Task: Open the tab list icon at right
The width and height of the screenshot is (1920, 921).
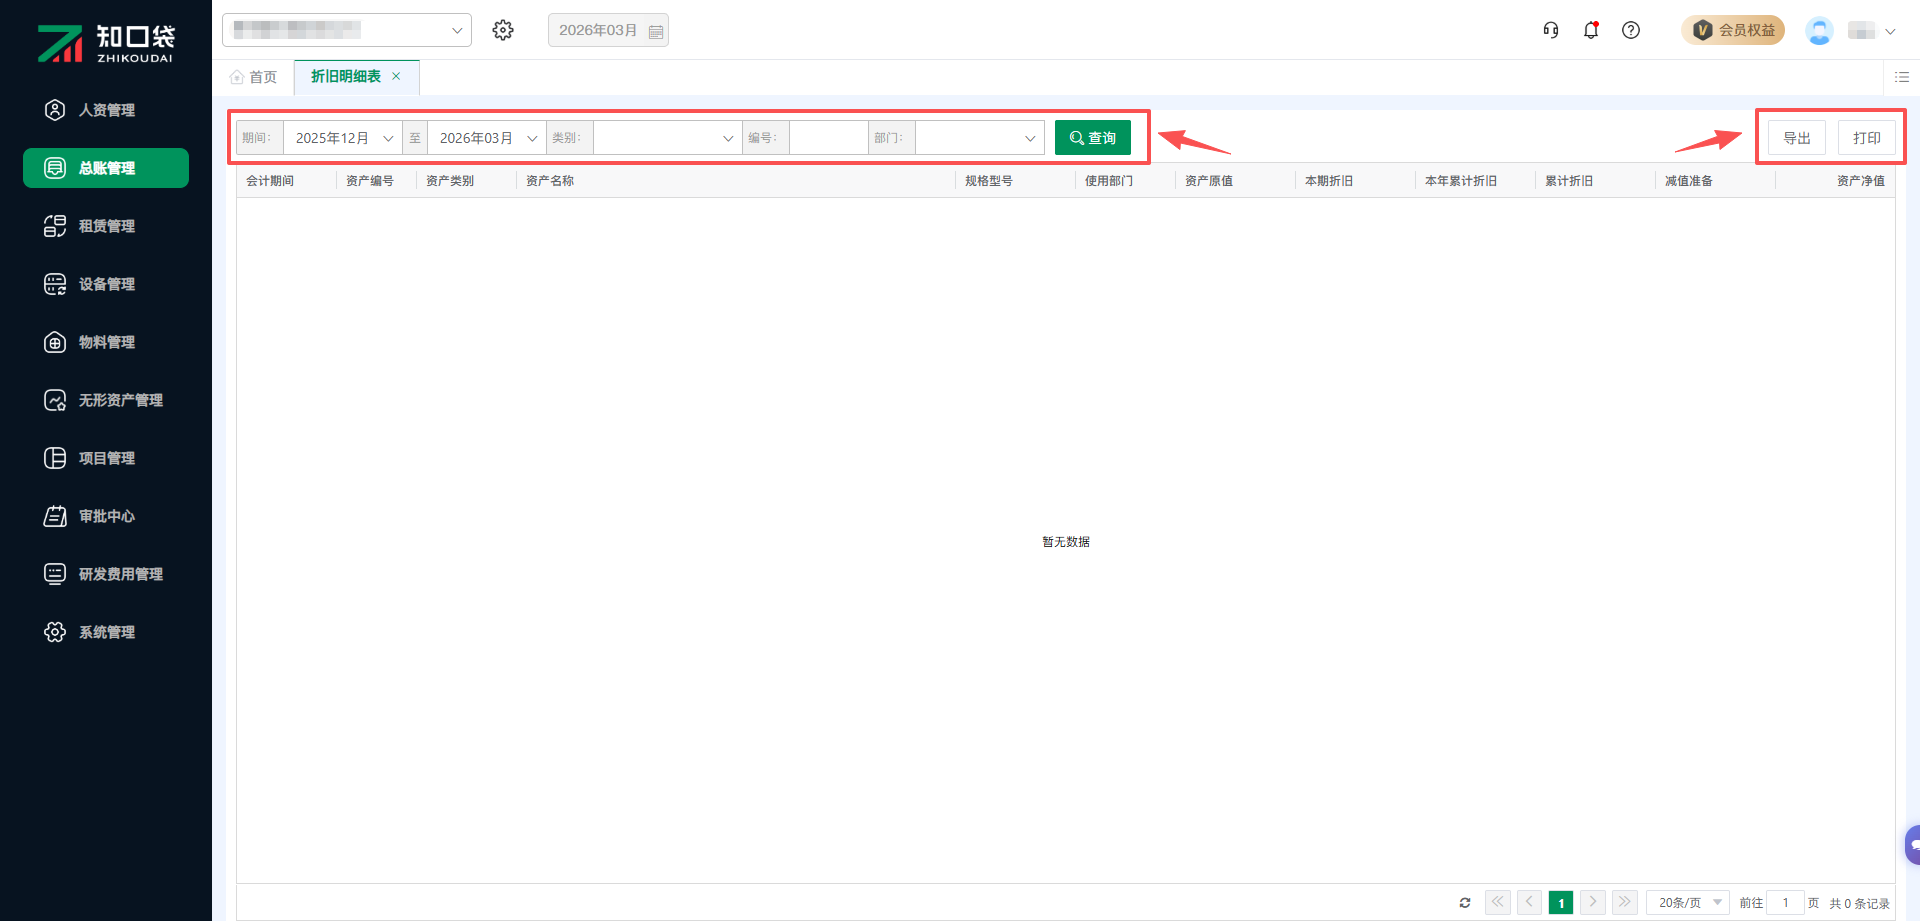Action: pos(1902,77)
